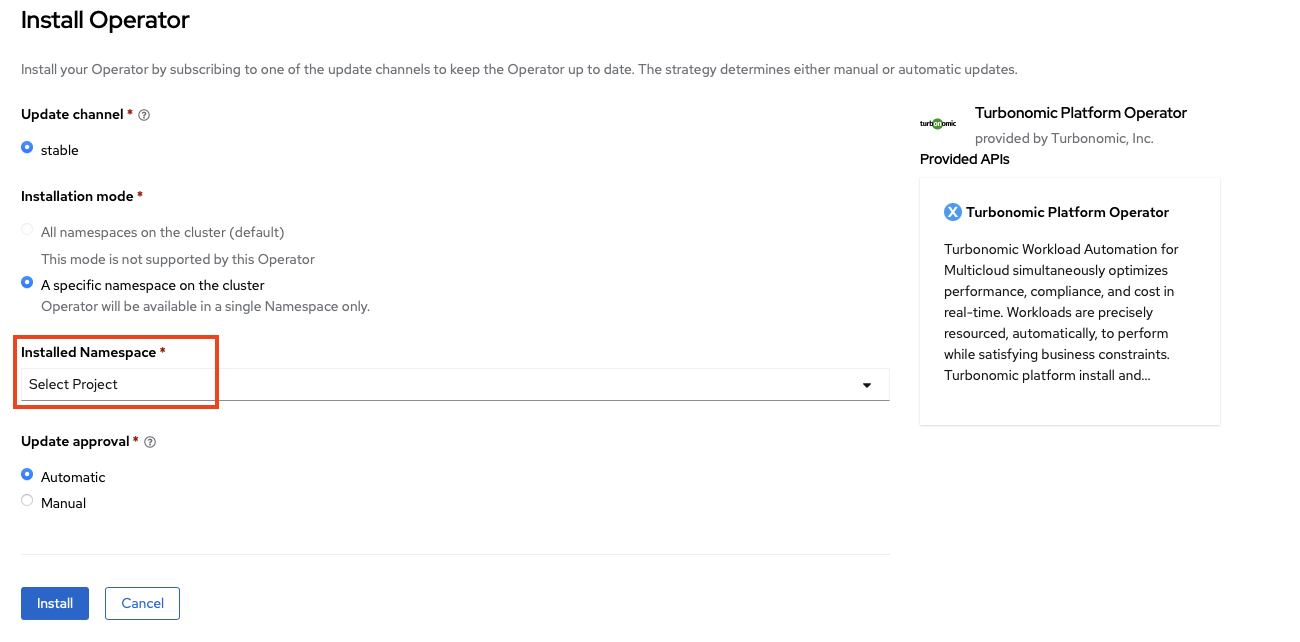Click the Installation mode label

(x=76, y=196)
